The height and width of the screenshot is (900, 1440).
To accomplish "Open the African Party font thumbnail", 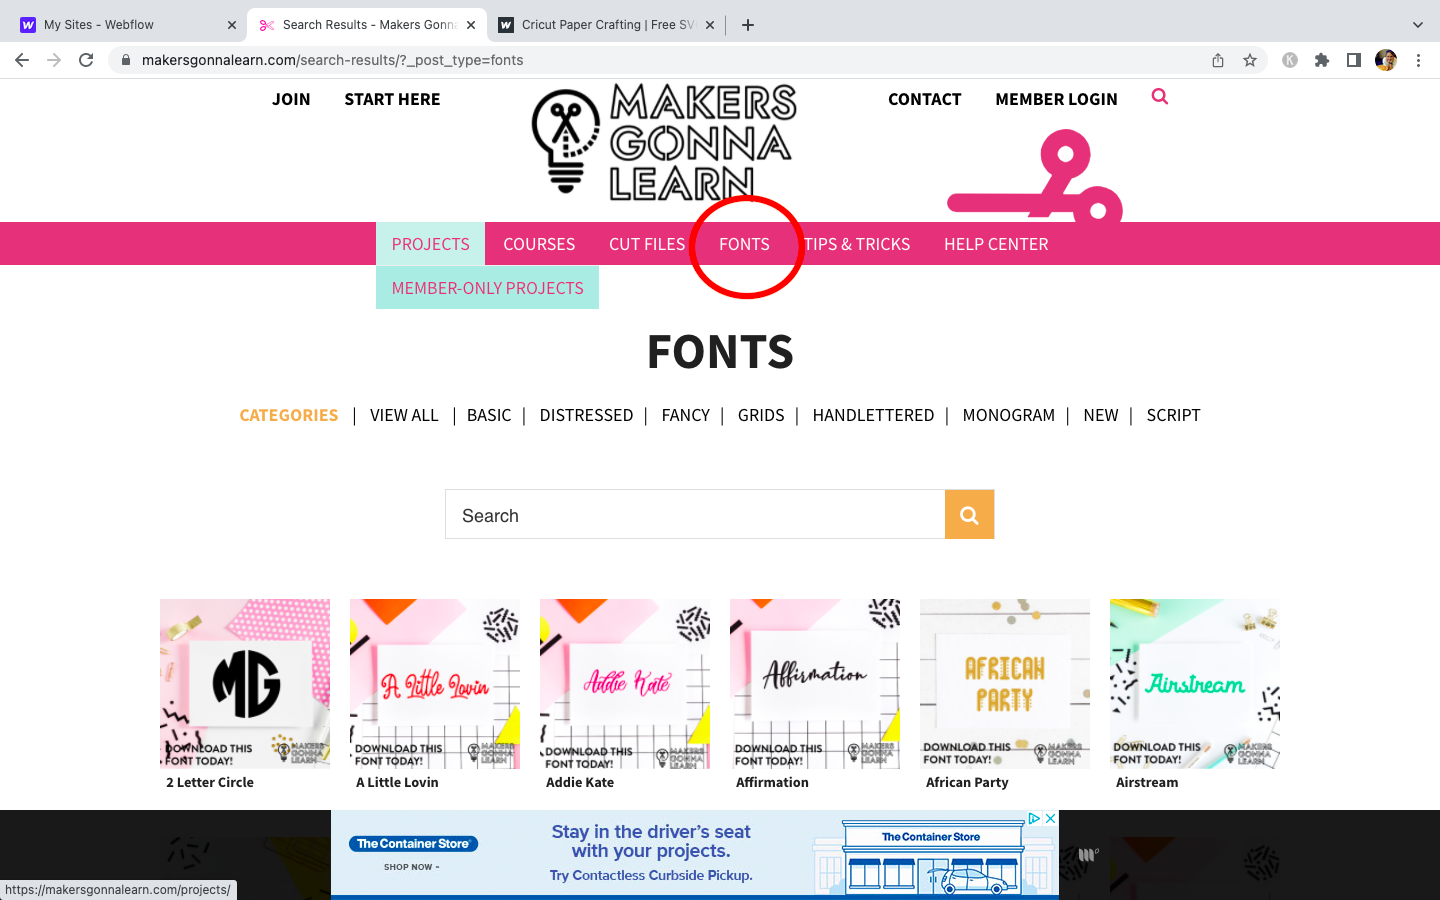I will point(1005,684).
